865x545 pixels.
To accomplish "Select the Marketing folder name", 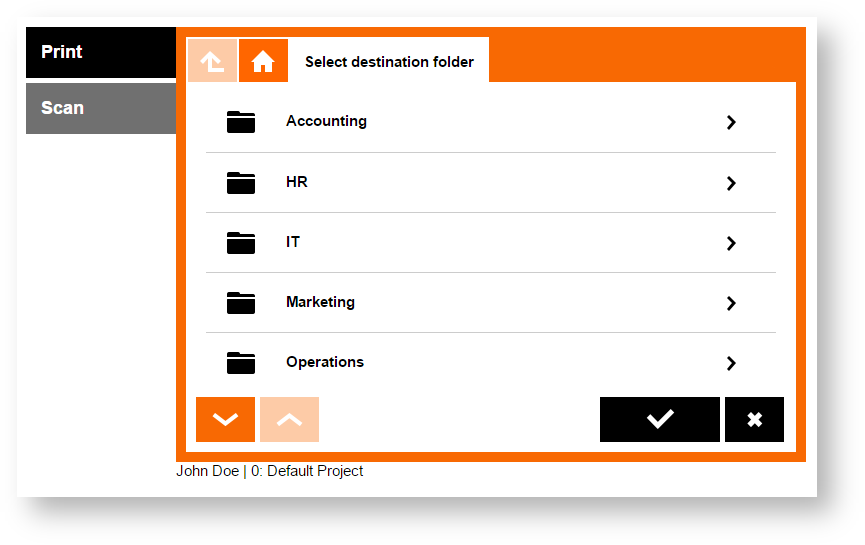I will coord(320,302).
